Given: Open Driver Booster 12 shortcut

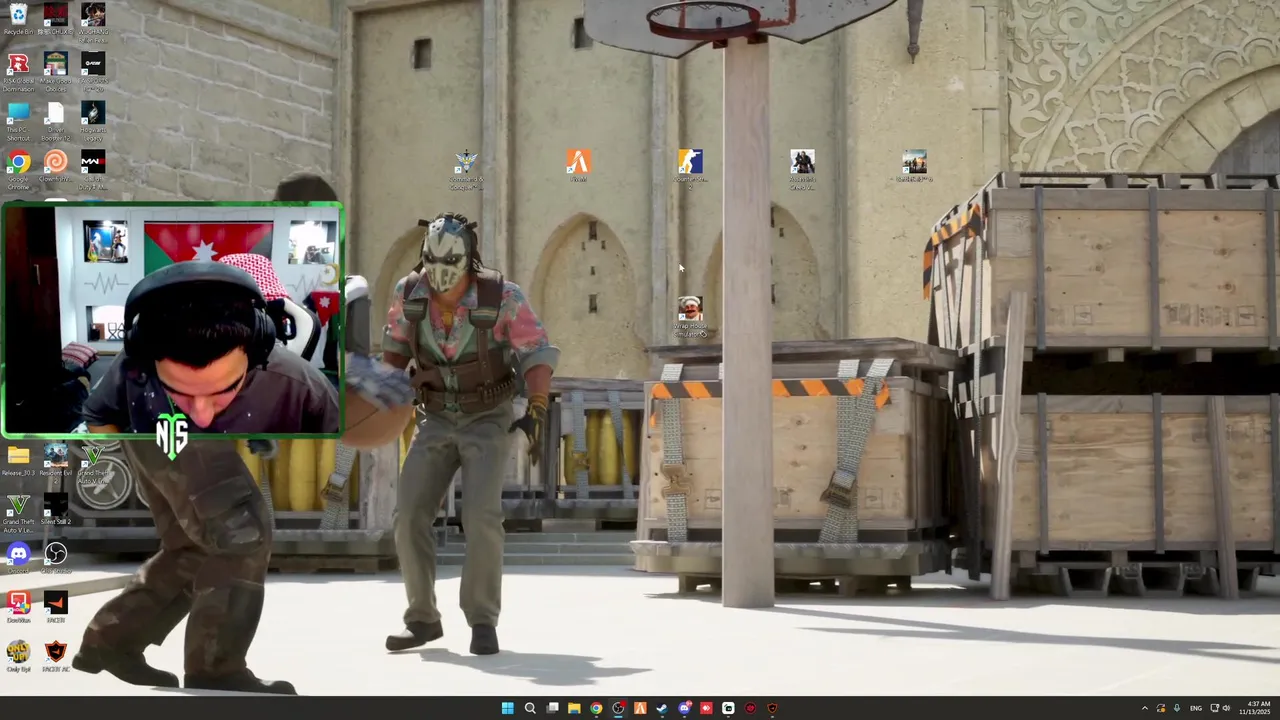Looking at the screenshot, I should [56, 120].
